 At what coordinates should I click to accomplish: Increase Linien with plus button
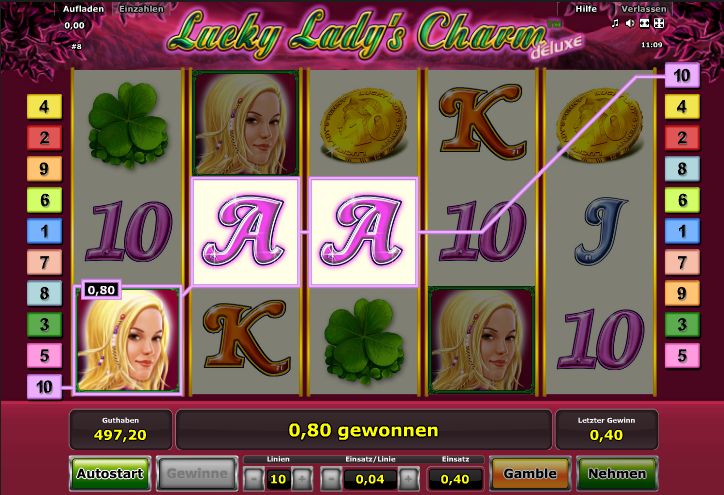point(302,479)
